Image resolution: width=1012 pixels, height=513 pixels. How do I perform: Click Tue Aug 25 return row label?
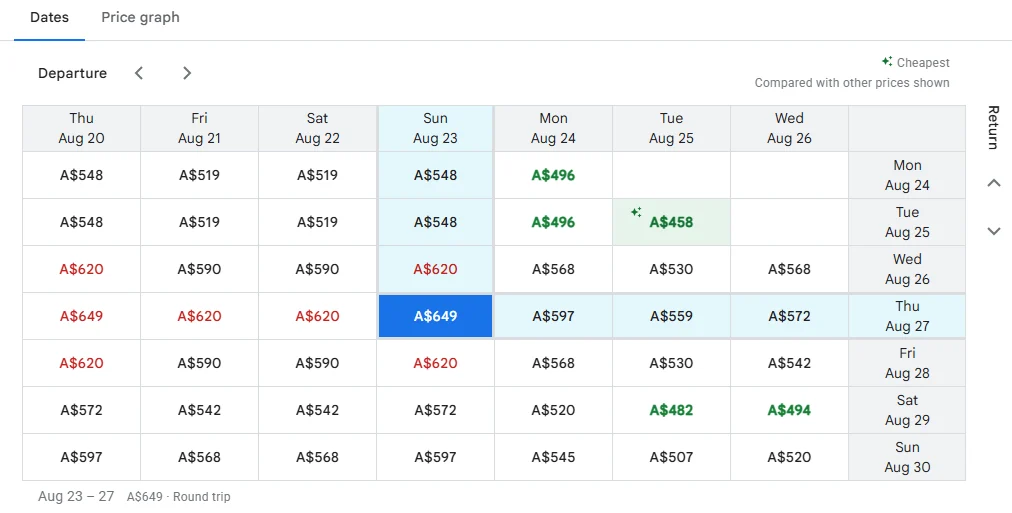(907, 222)
